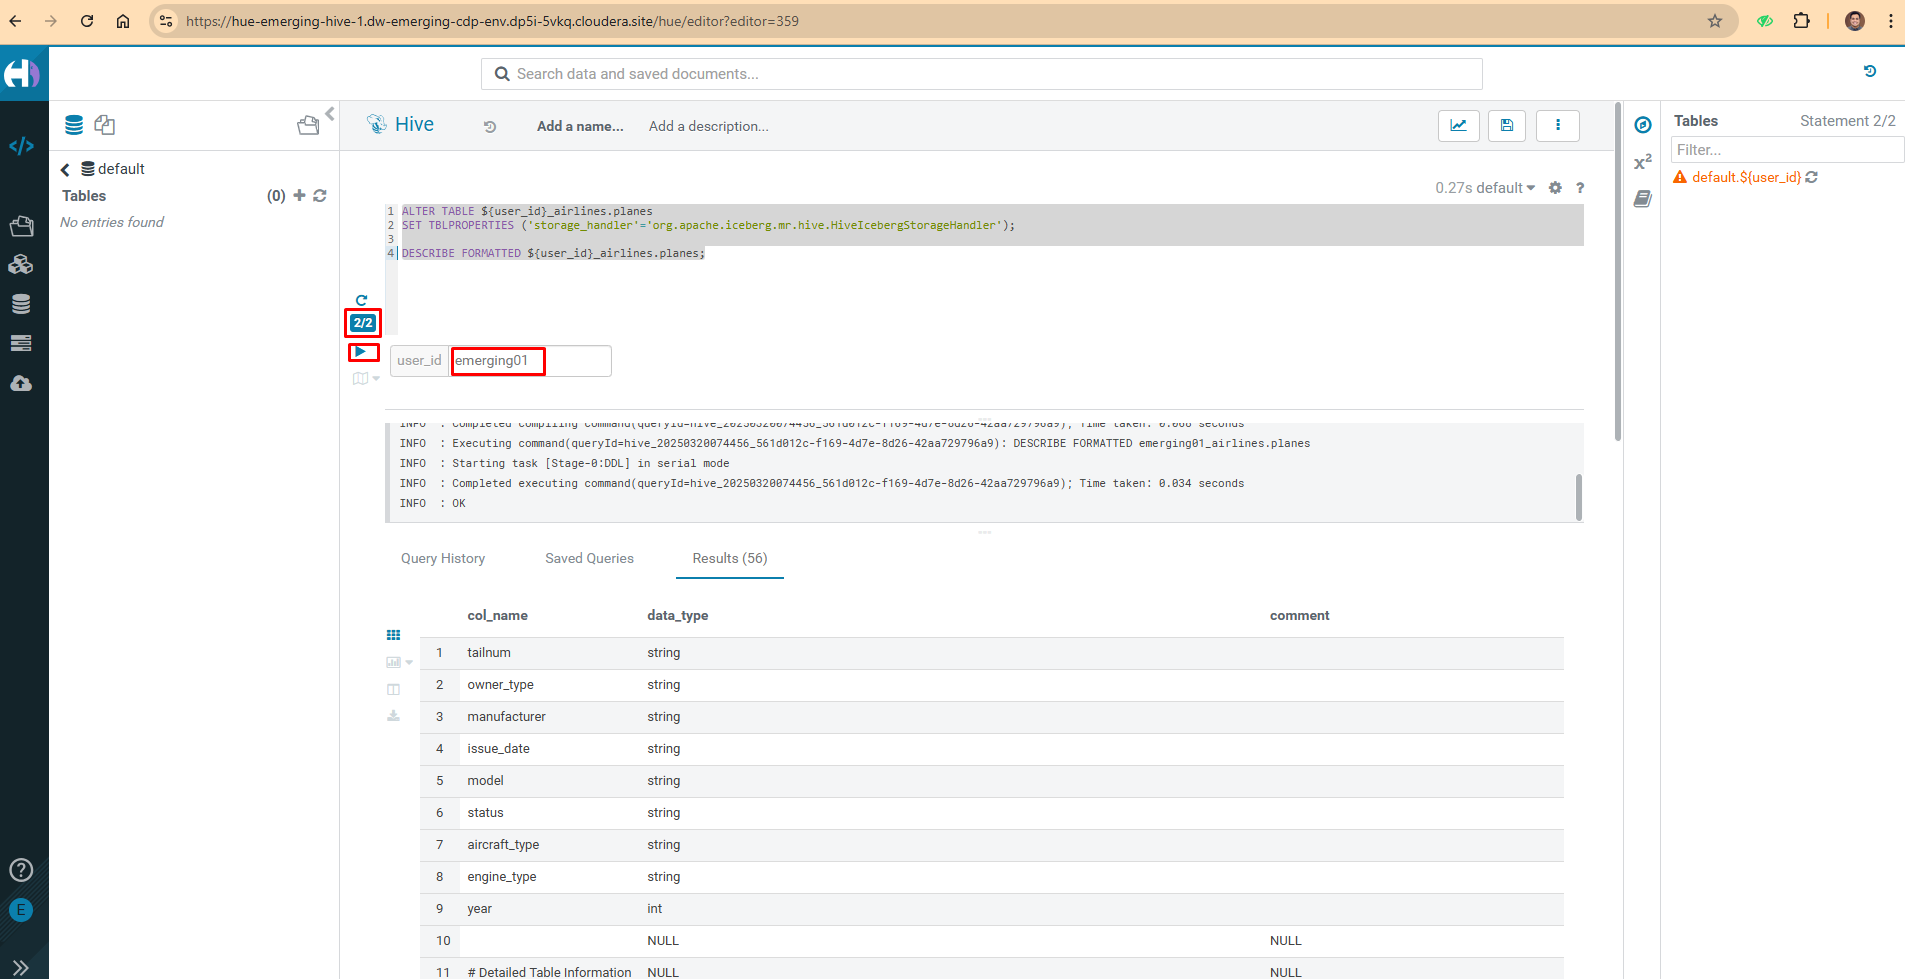Open the documents icon in the left sidebar
The width and height of the screenshot is (1905, 979).
click(21, 226)
